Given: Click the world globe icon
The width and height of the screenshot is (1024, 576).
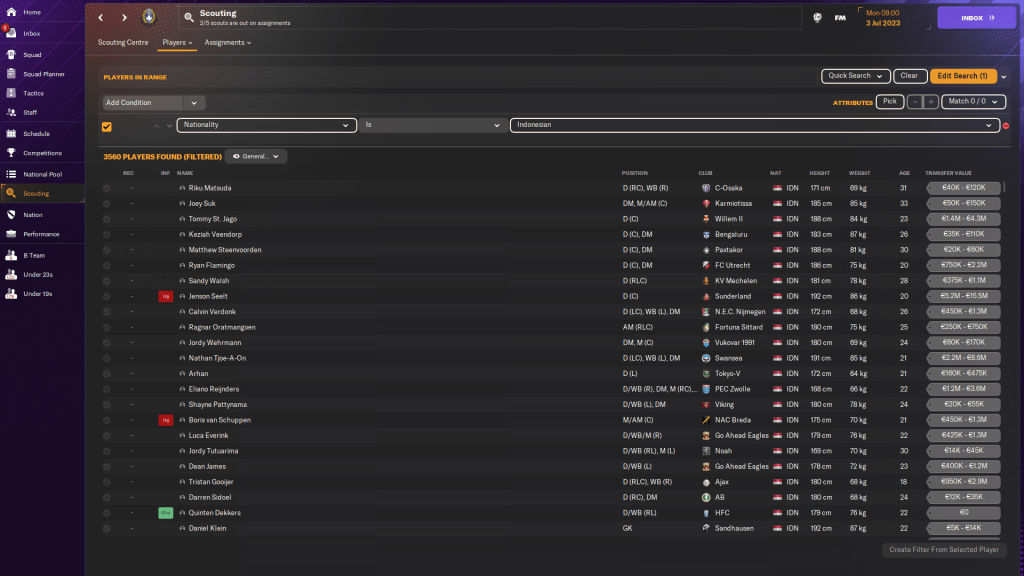Looking at the screenshot, I should pyautogui.click(x=817, y=17).
